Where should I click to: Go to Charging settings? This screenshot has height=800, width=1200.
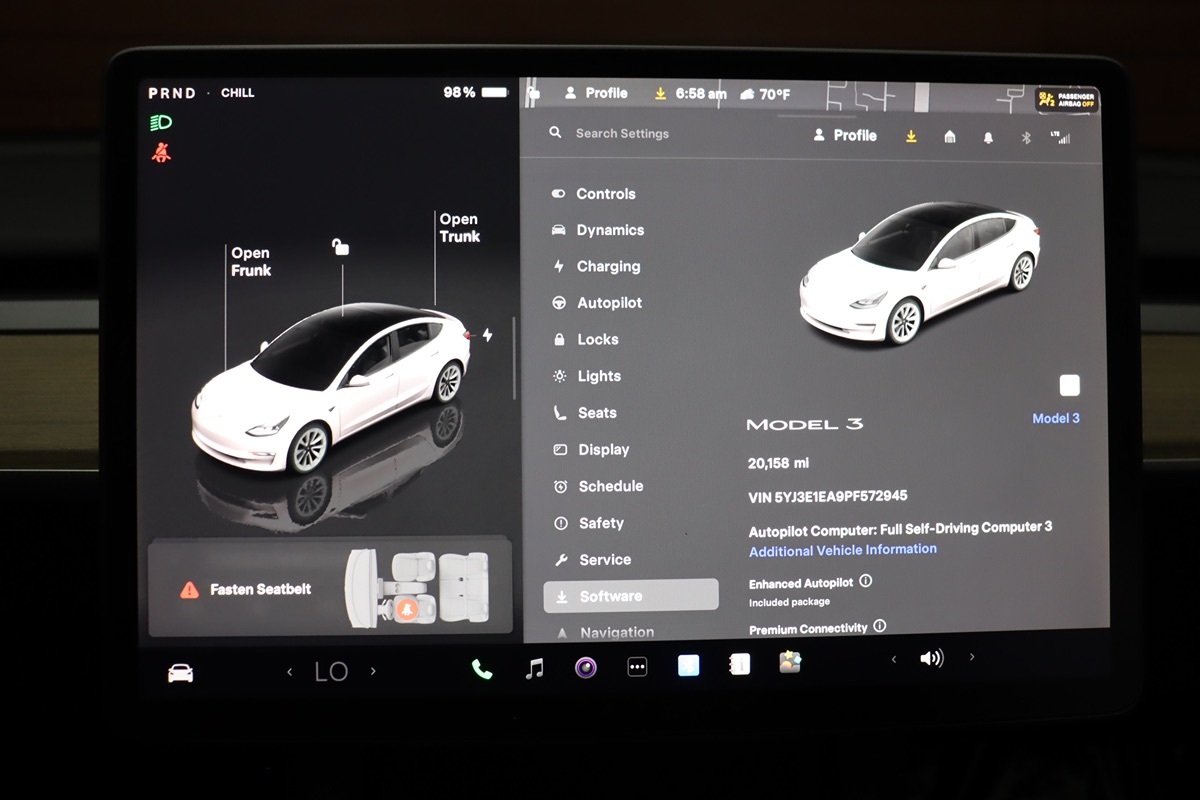click(597, 267)
